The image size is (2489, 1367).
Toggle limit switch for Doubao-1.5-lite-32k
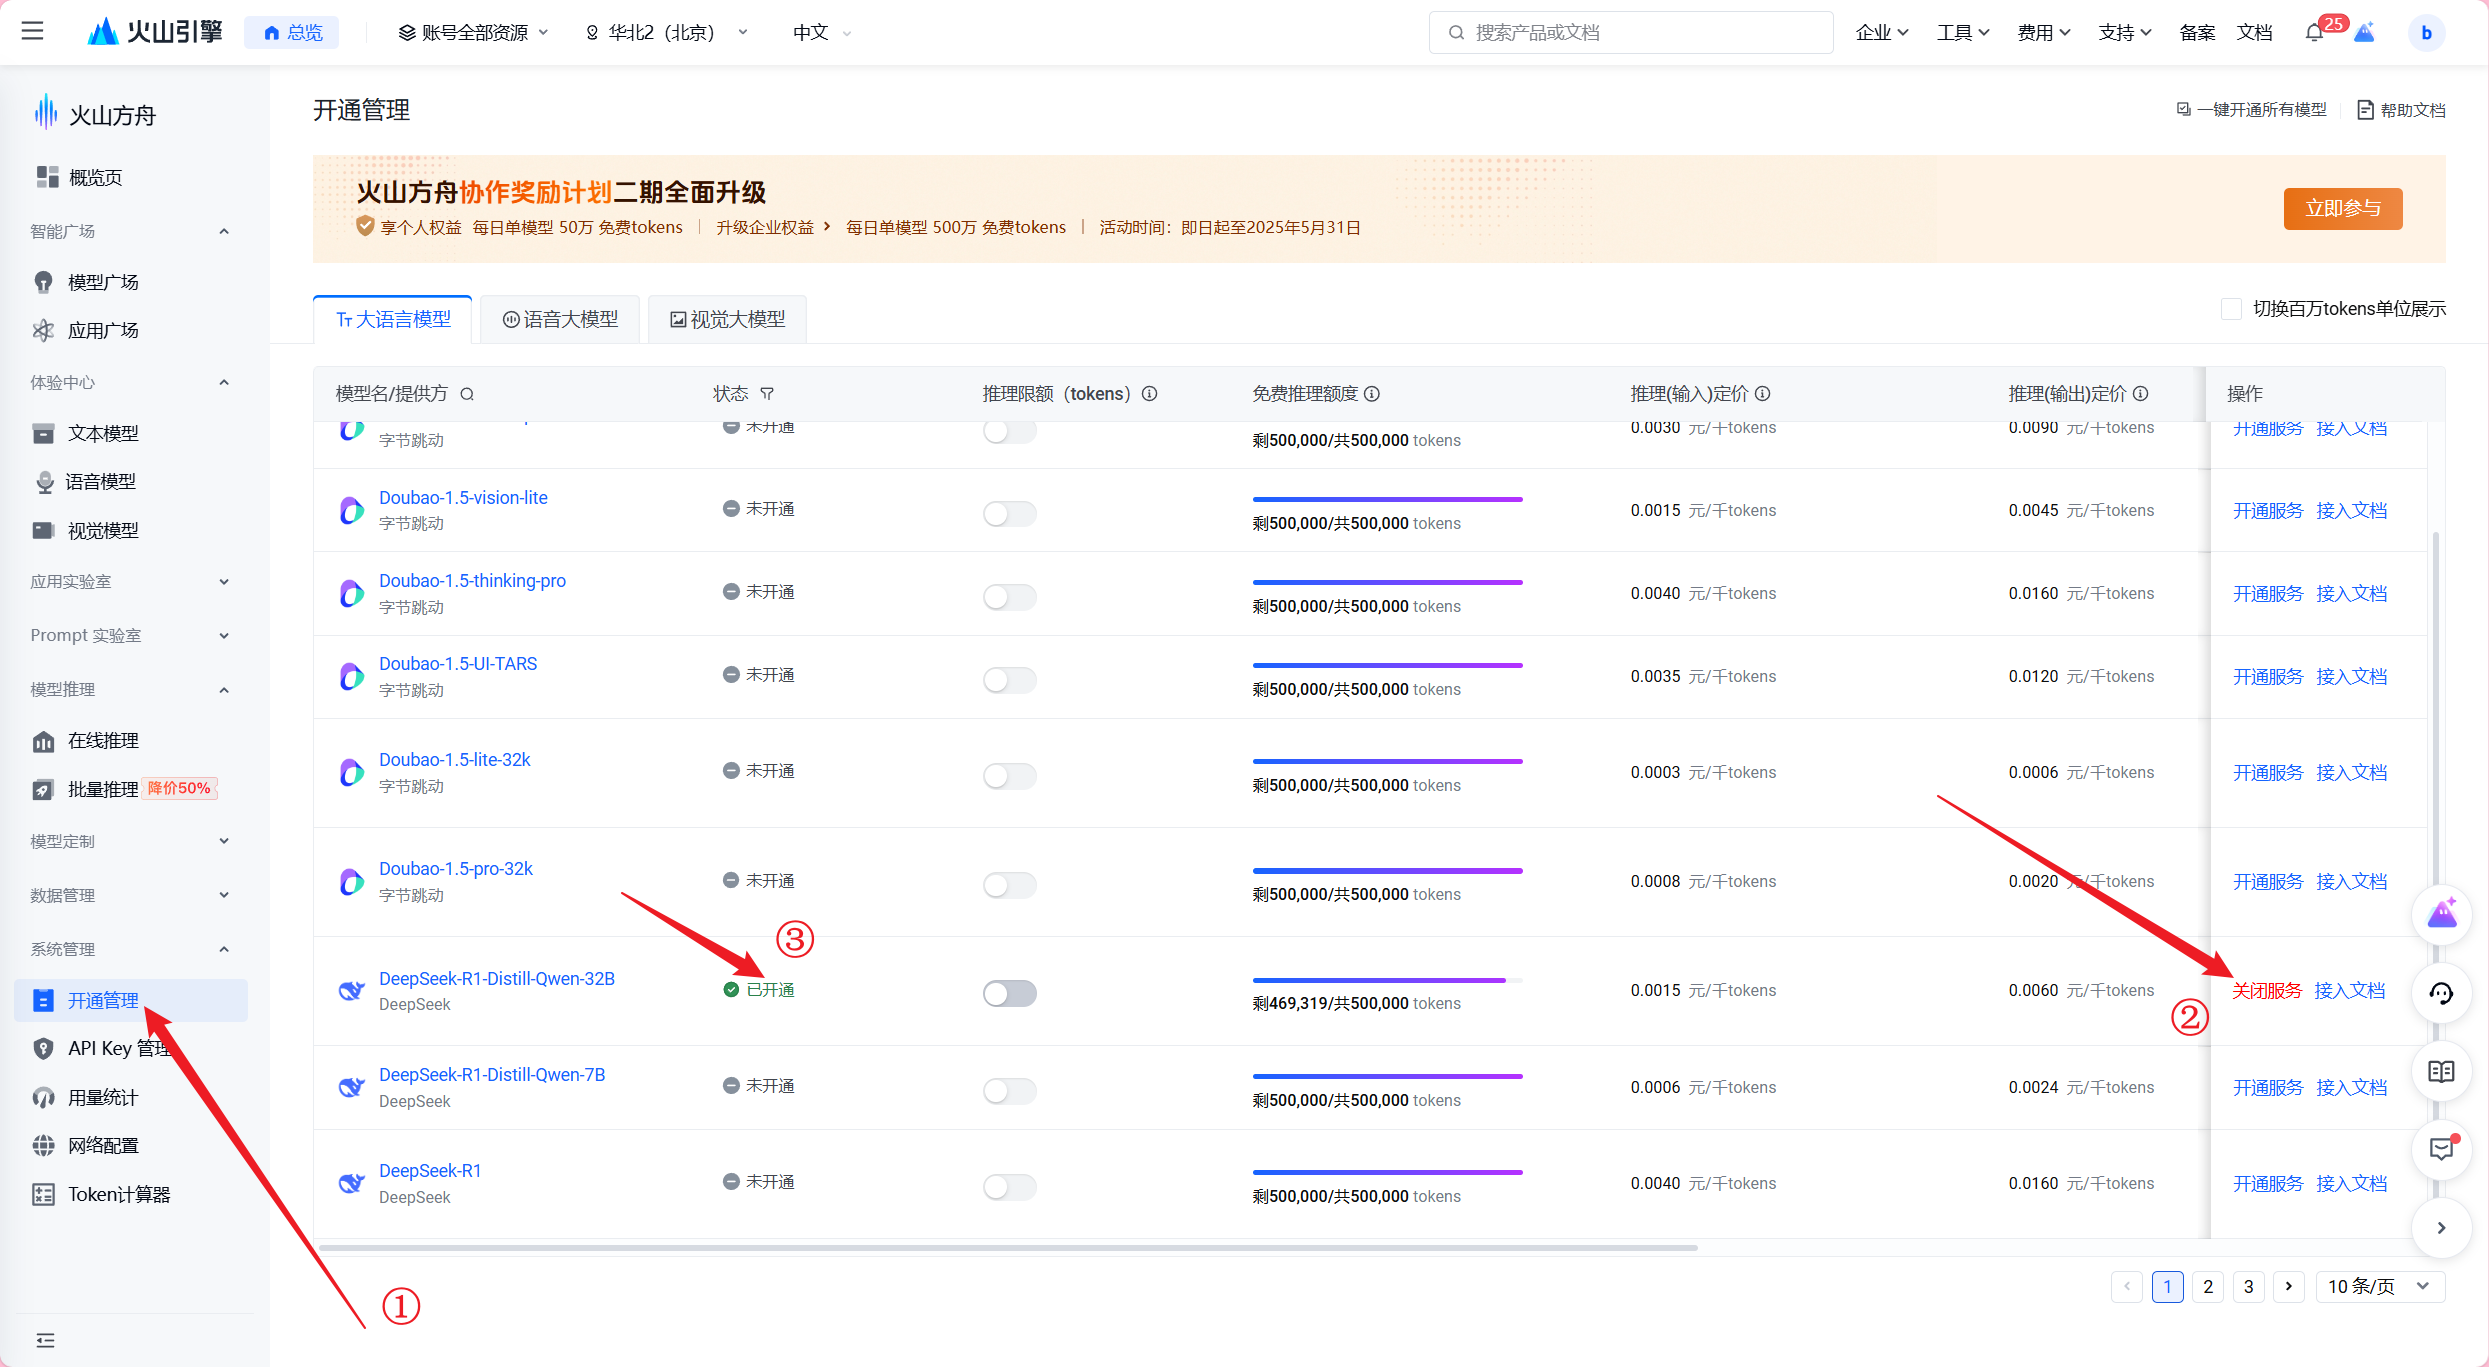coord(1010,776)
